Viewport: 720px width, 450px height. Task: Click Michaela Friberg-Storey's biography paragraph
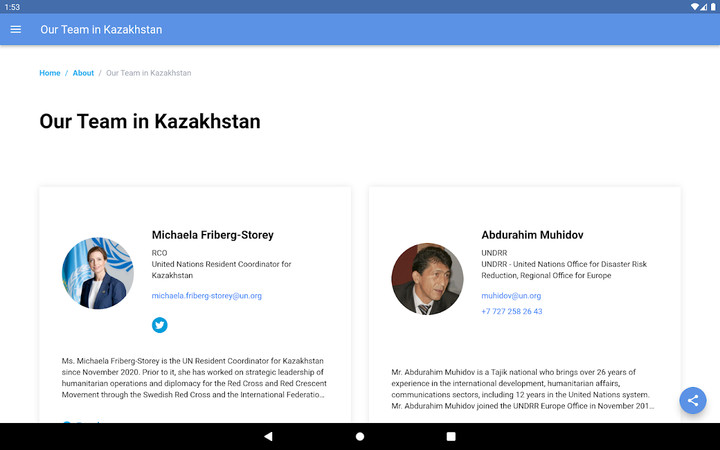pos(194,378)
